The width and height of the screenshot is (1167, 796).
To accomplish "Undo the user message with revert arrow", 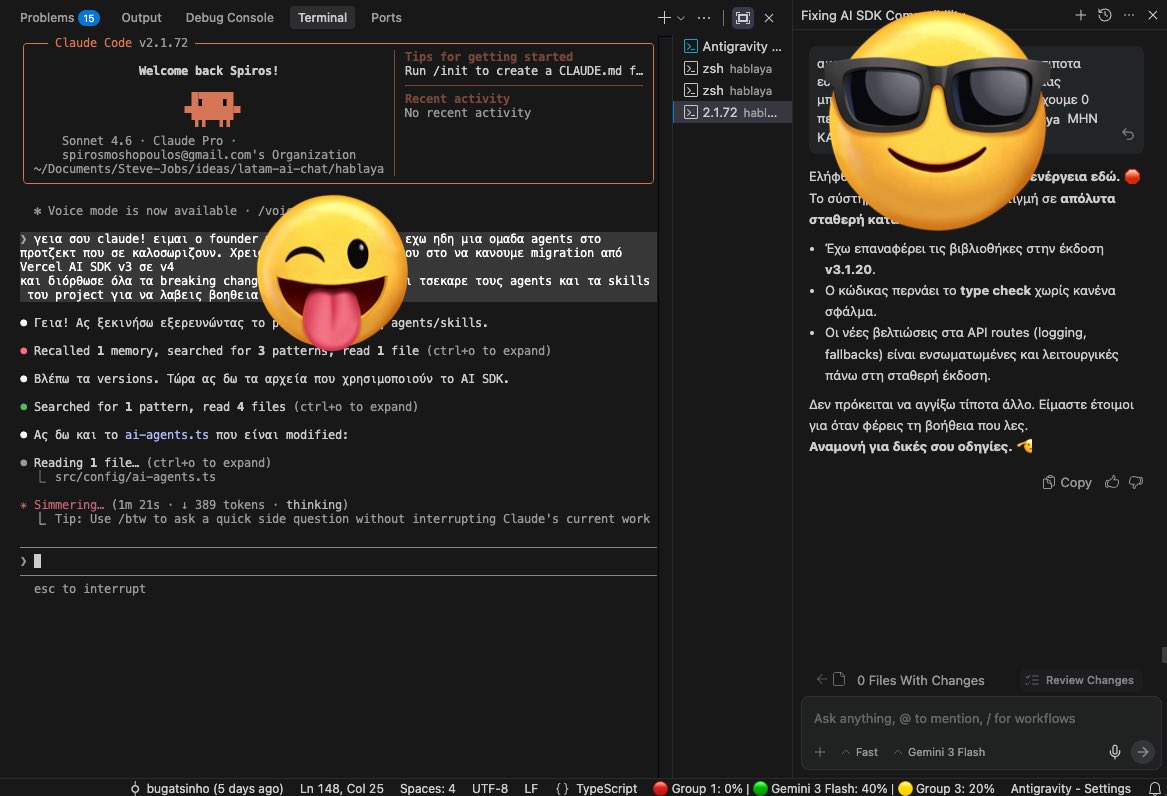I will pos(1128,134).
